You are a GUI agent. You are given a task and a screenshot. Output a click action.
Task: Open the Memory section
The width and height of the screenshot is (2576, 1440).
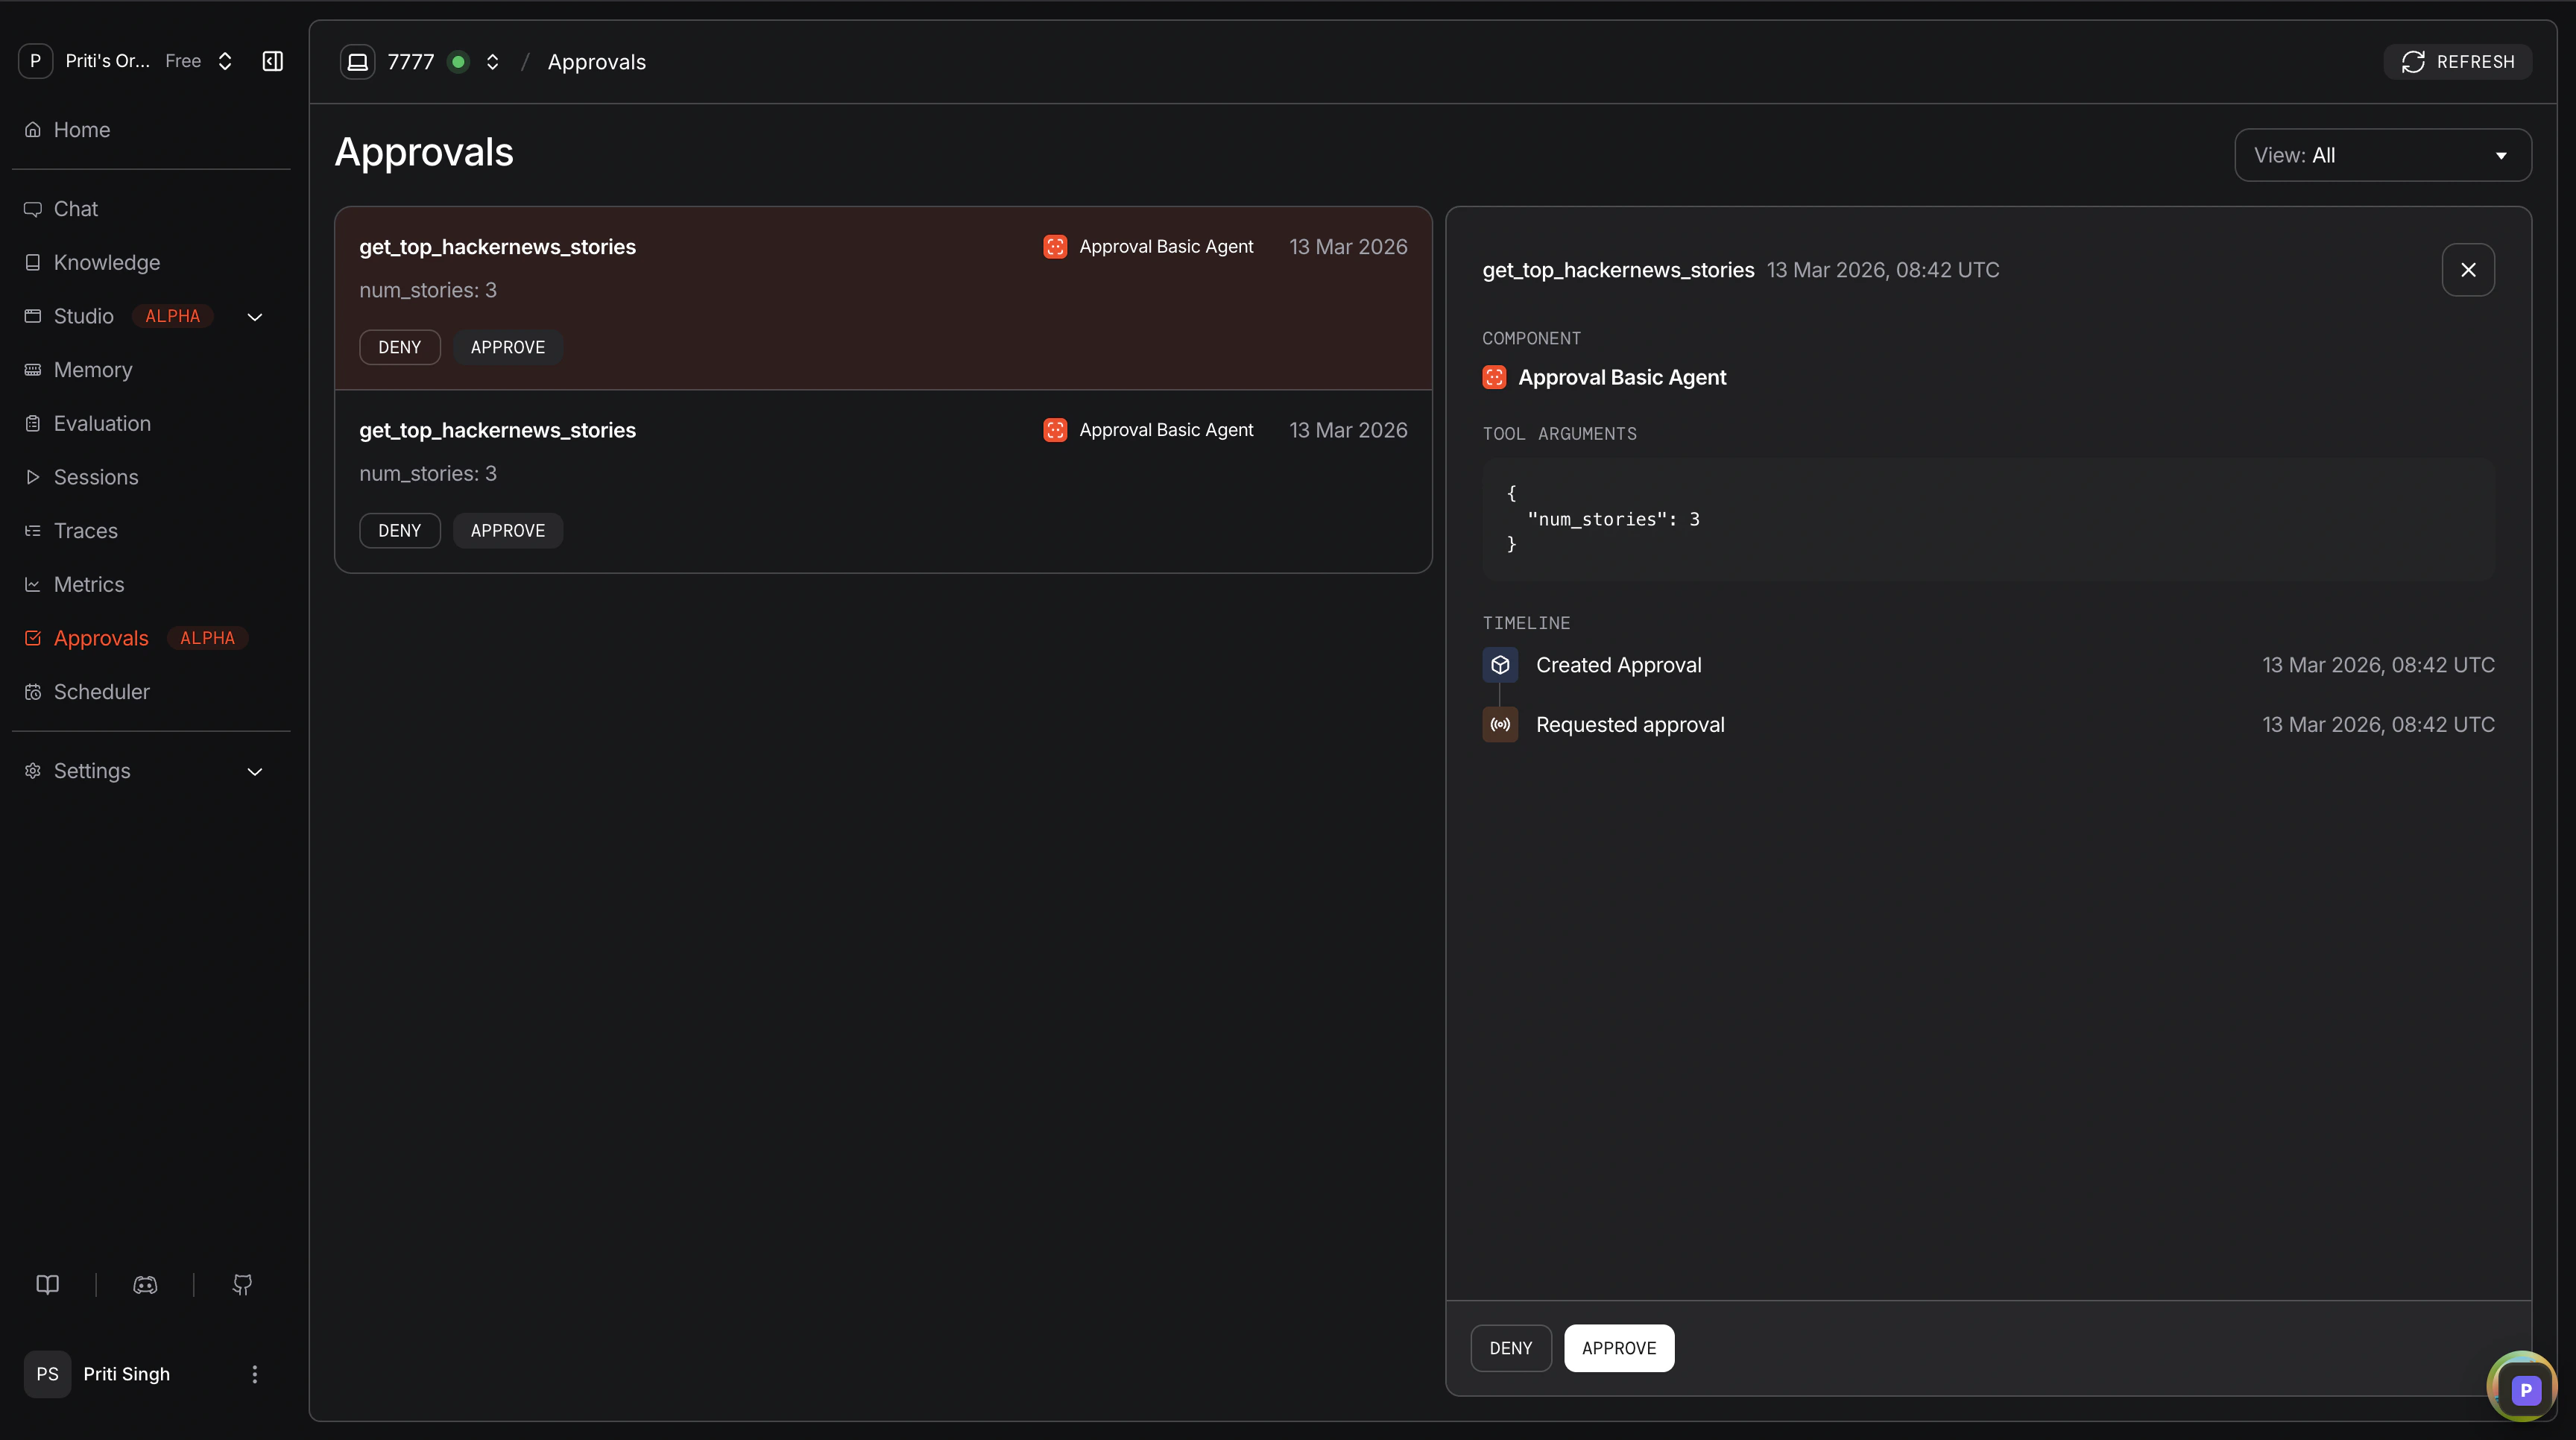pos(93,369)
